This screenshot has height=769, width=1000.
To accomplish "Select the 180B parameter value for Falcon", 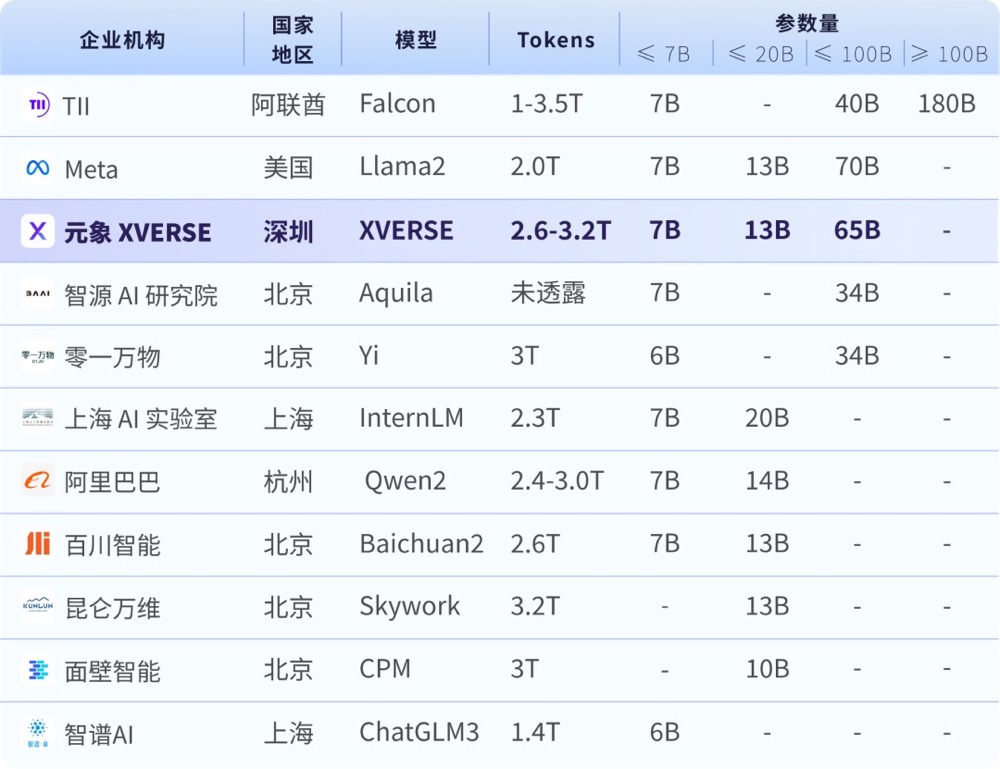I will pos(946,104).
